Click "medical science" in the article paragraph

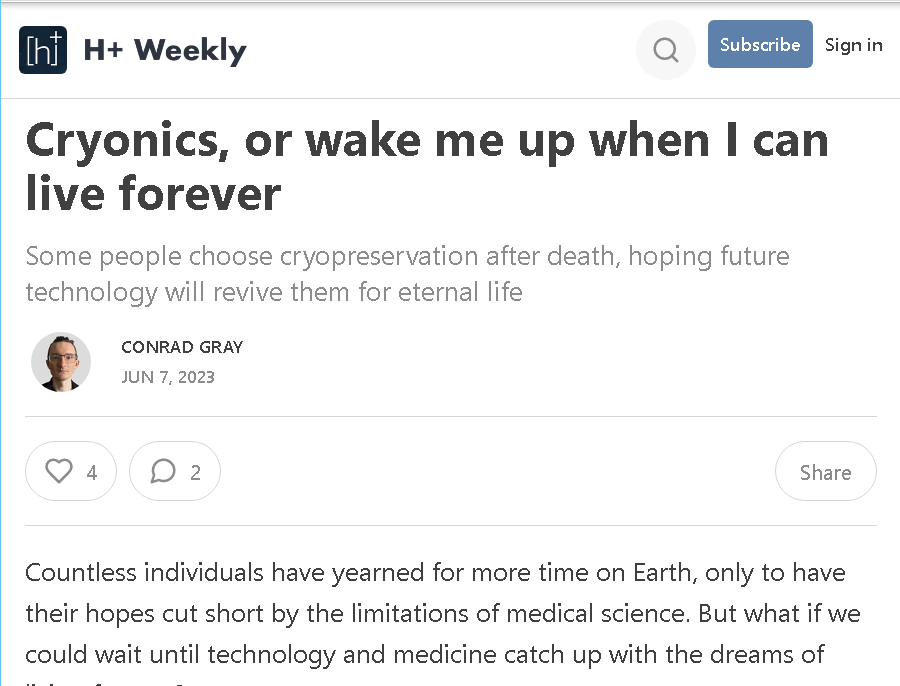tap(596, 614)
